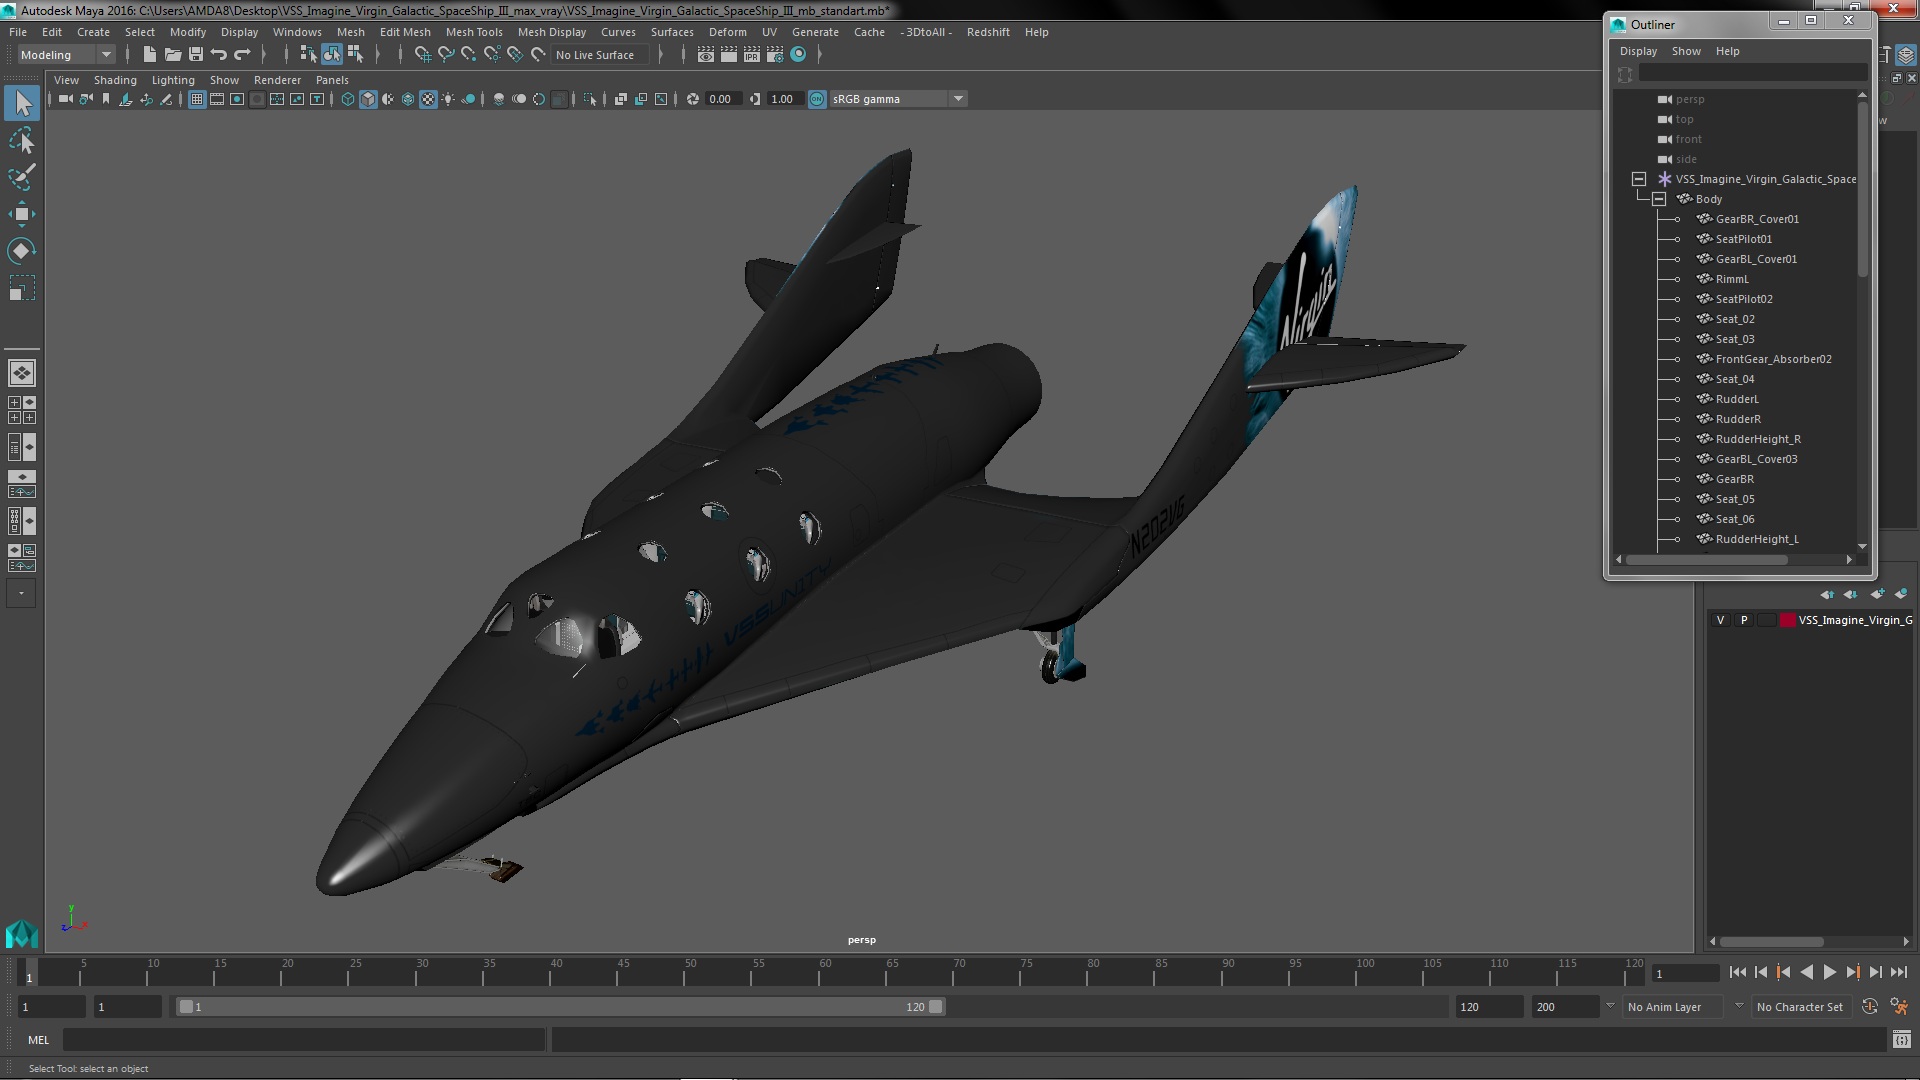Open the viewport Lighting menu
The width and height of the screenshot is (1920, 1080).
click(173, 80)
